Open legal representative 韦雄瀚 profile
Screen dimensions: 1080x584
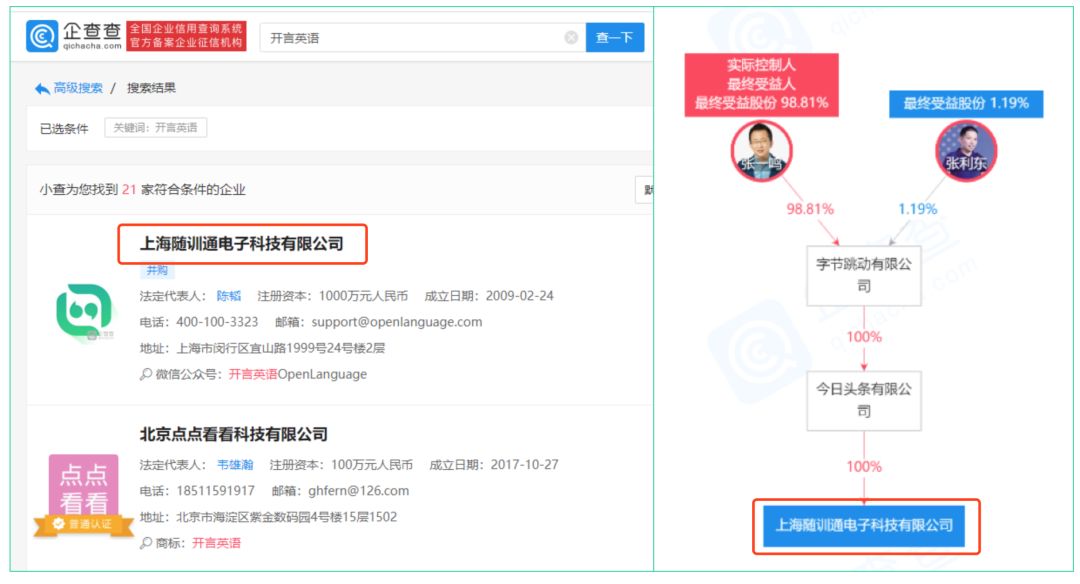tap(235, 465)
